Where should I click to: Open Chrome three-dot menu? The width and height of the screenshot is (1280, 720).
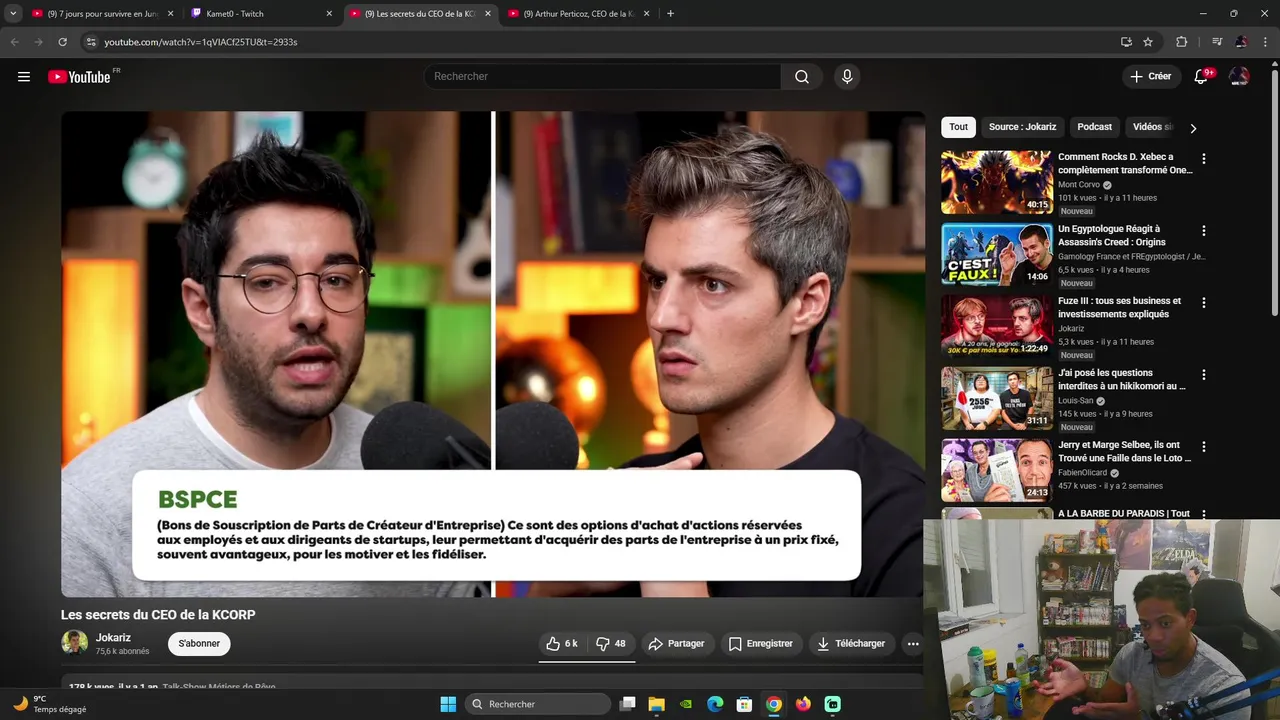point(1265,42)
